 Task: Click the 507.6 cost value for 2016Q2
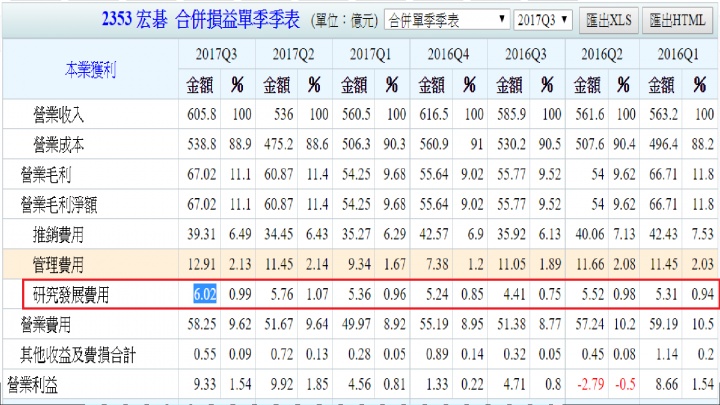tap(590, 144)
